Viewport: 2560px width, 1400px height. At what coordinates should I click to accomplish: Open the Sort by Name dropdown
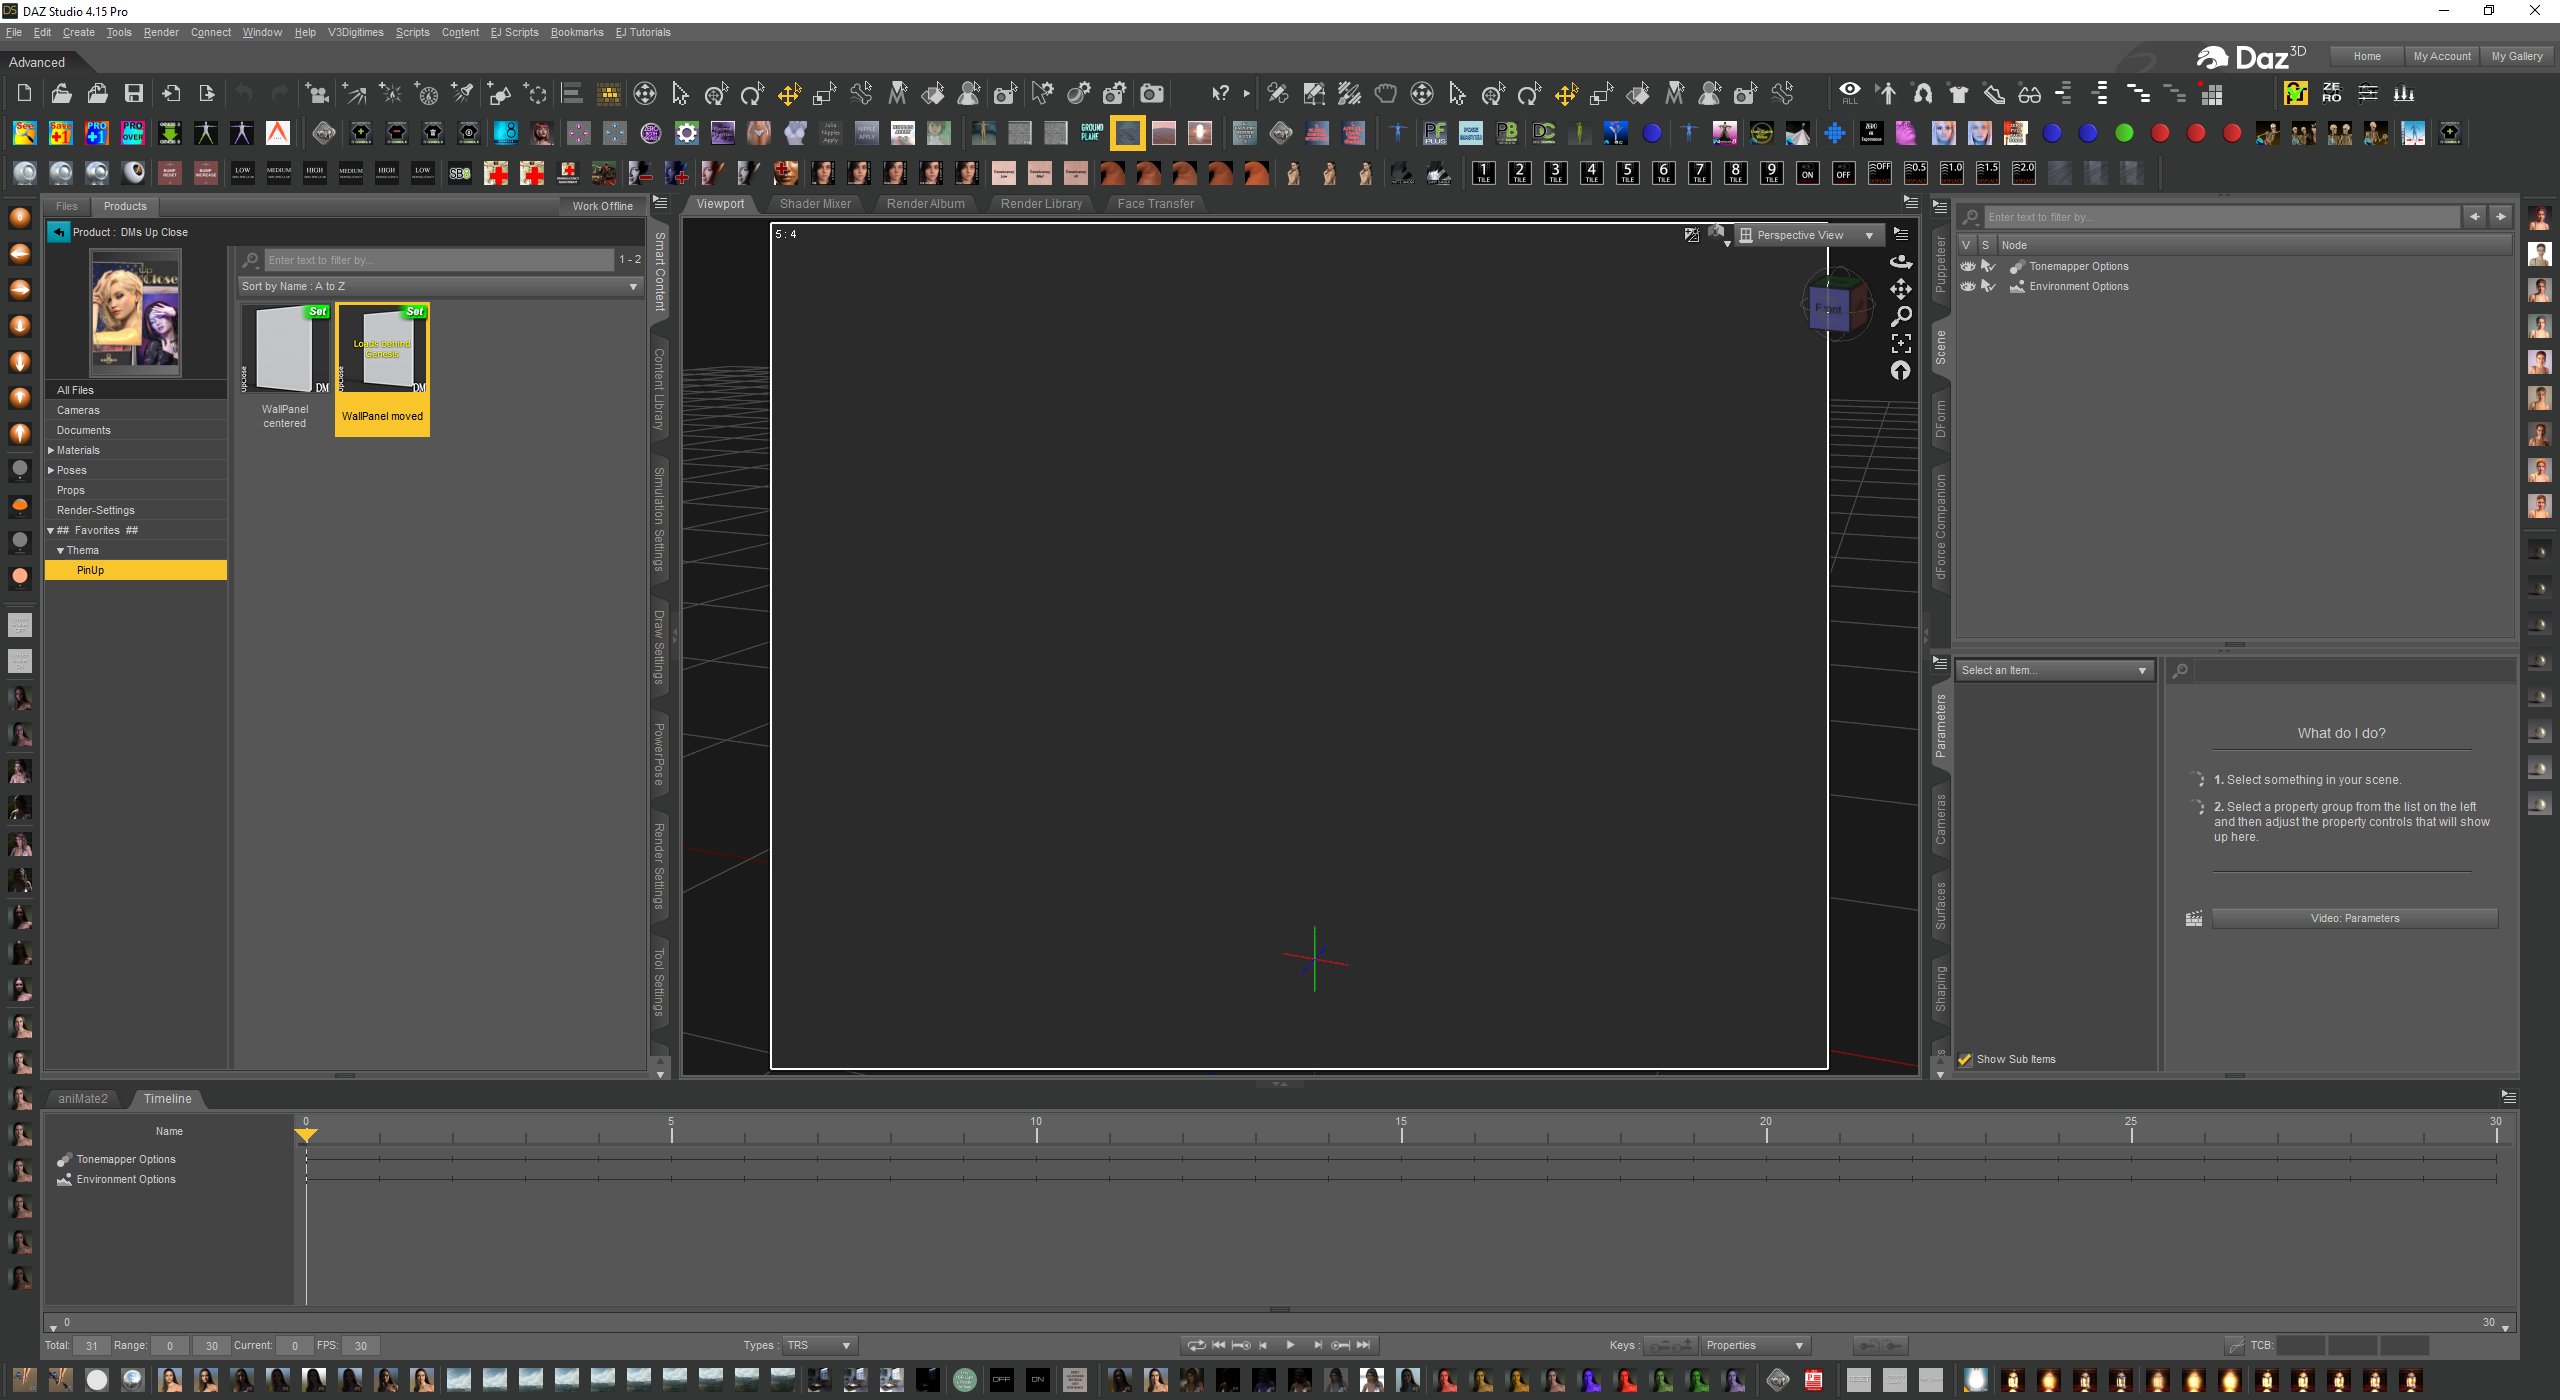tap(439, 286)
